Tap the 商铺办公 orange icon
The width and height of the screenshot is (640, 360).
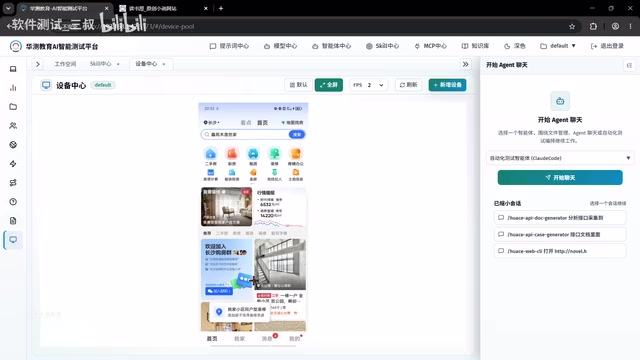[296, 154]
